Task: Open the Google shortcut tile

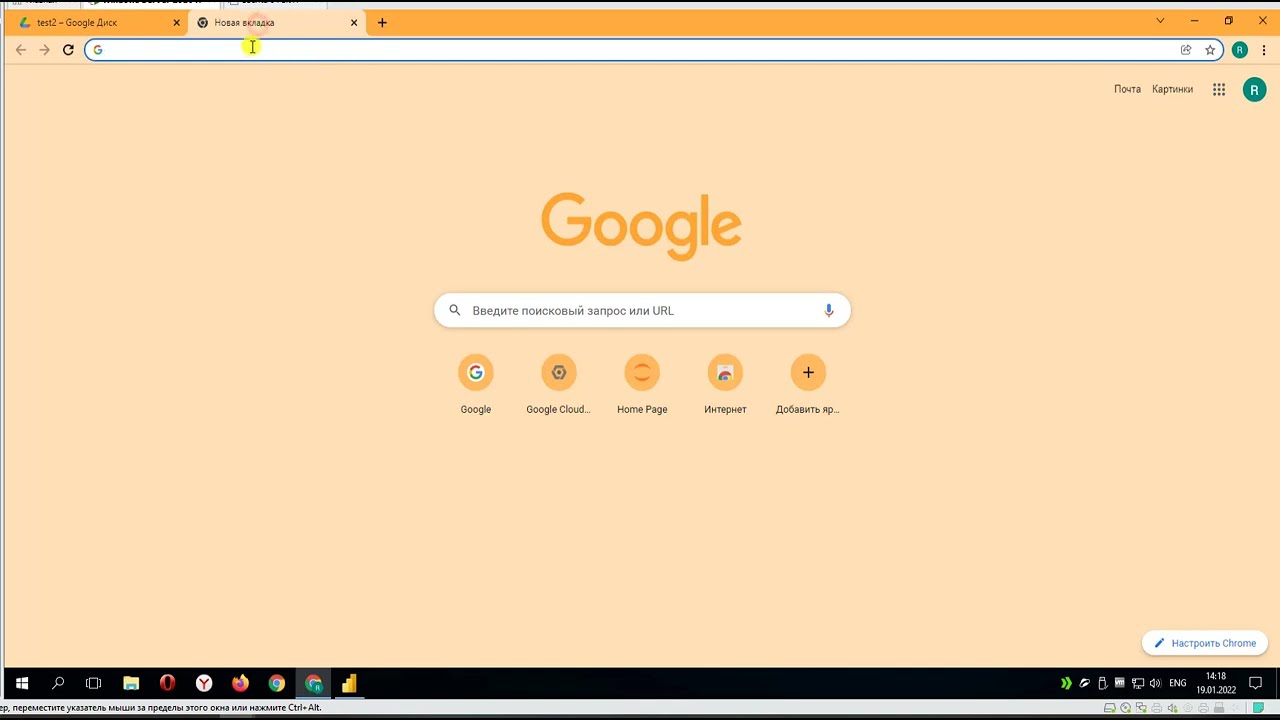Action: pos(476,385)
